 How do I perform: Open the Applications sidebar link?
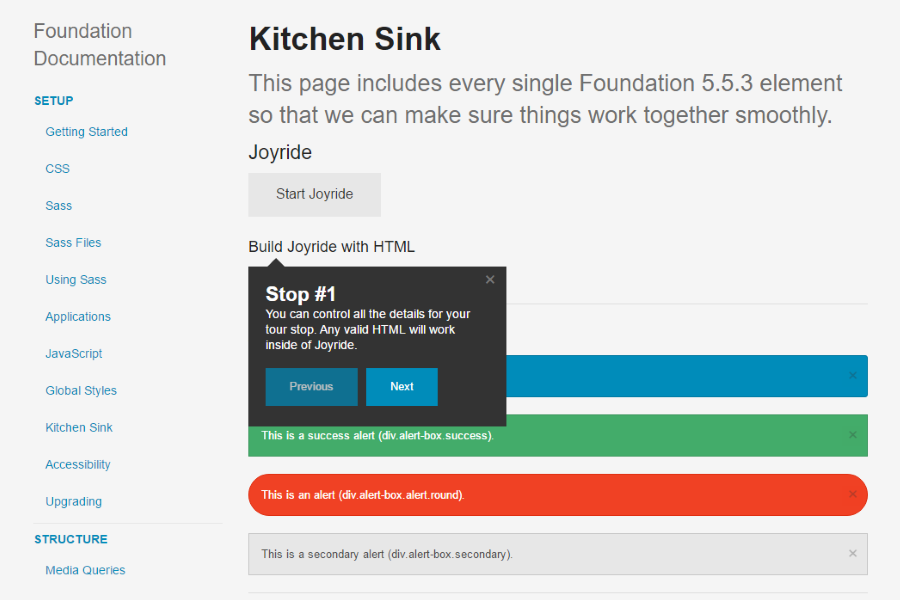[78, 316]
